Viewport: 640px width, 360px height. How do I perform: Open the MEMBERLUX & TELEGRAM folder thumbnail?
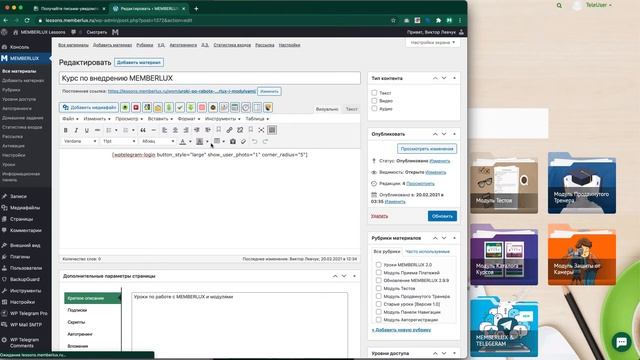504,327
